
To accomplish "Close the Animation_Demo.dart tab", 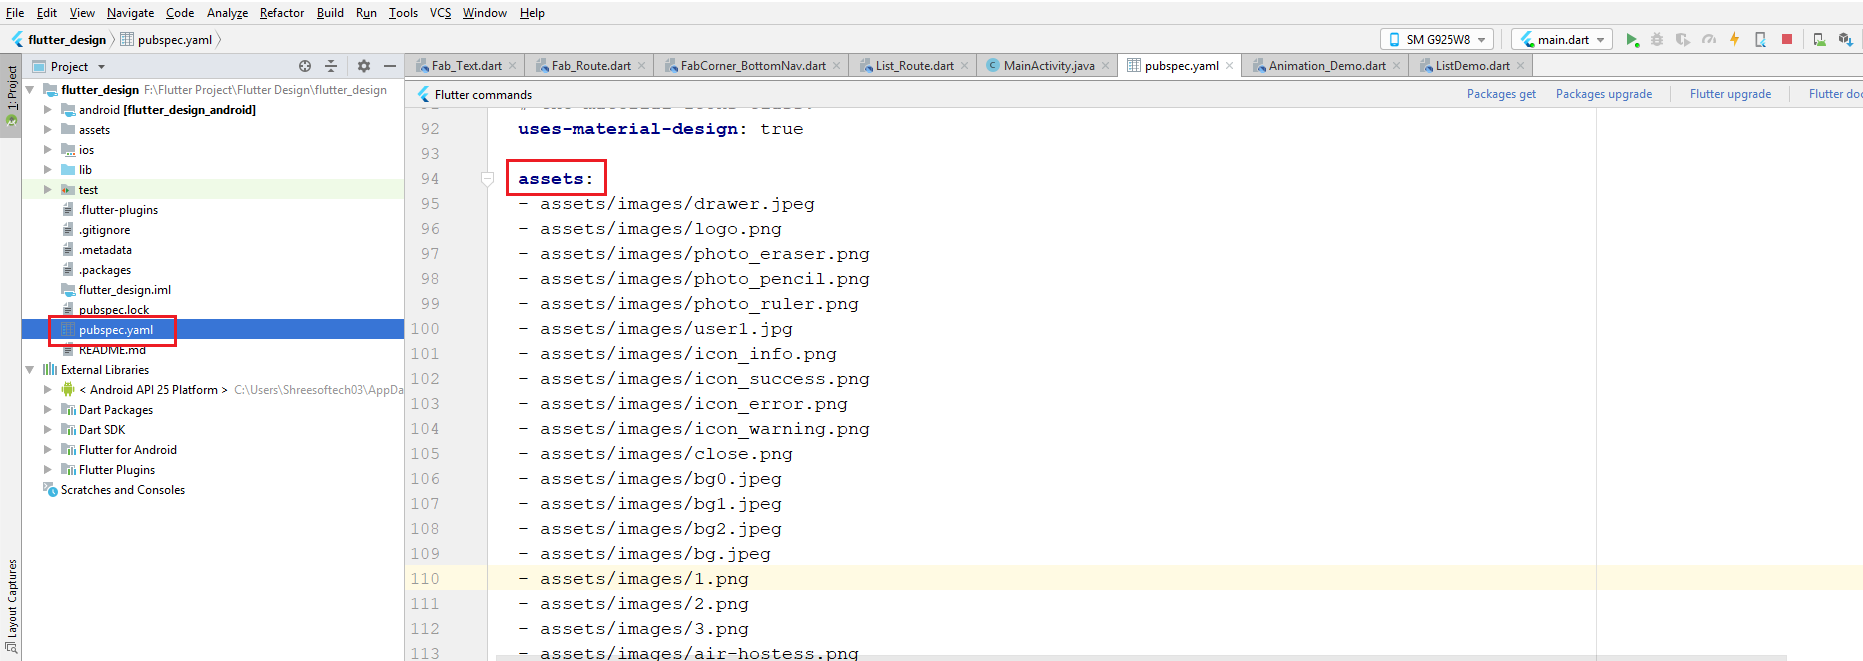I will click(1397, 66).
